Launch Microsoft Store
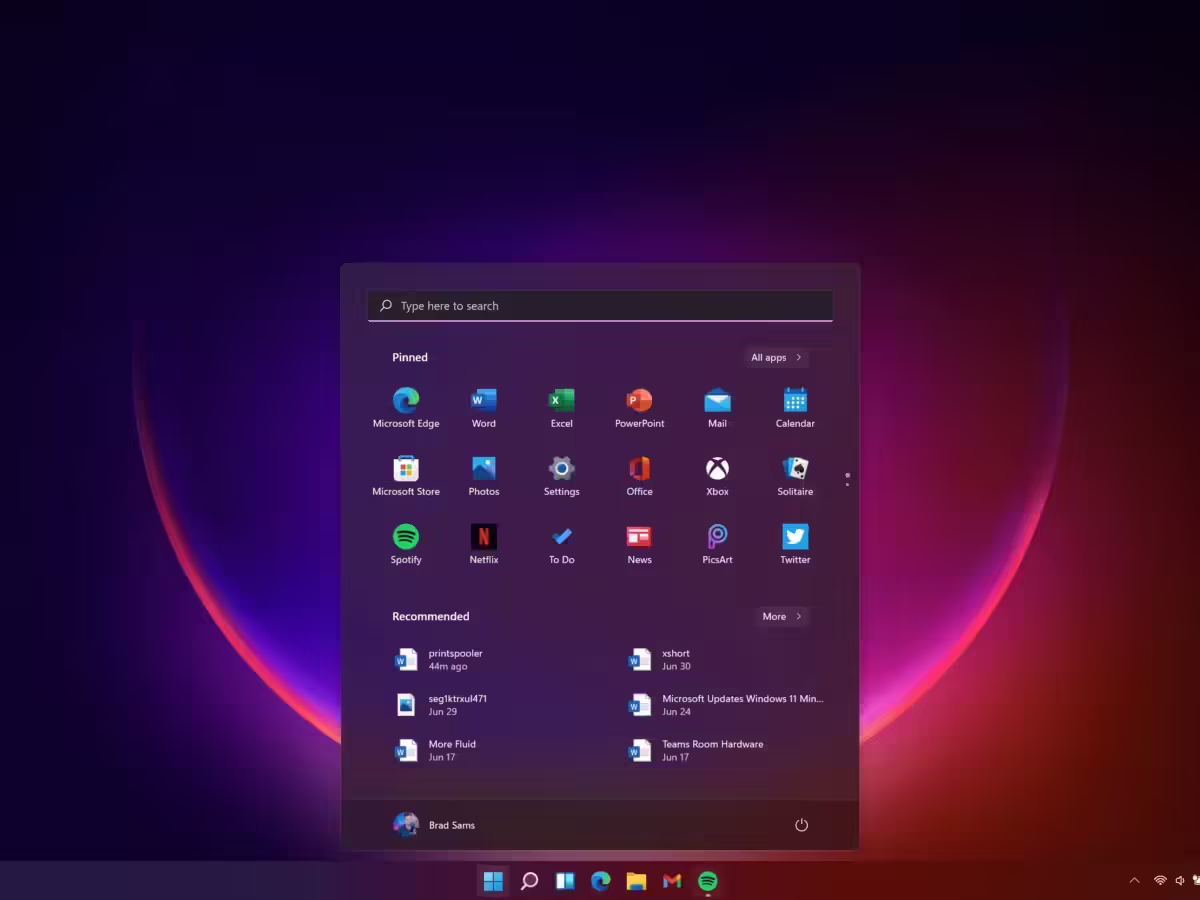 [x=406, y=476]
